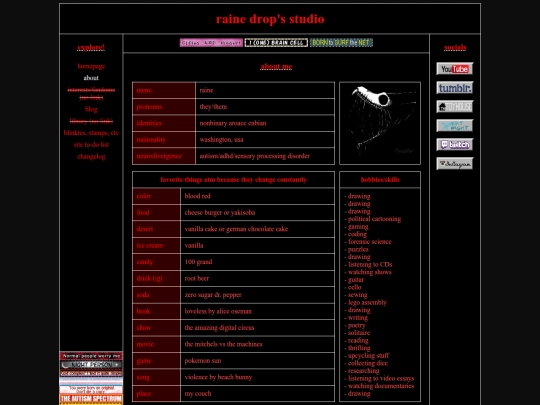Viewport: 540px width, 405px height.
Task: Click the 'they/them' pronouns cell
Action: [x=265, y=107]
